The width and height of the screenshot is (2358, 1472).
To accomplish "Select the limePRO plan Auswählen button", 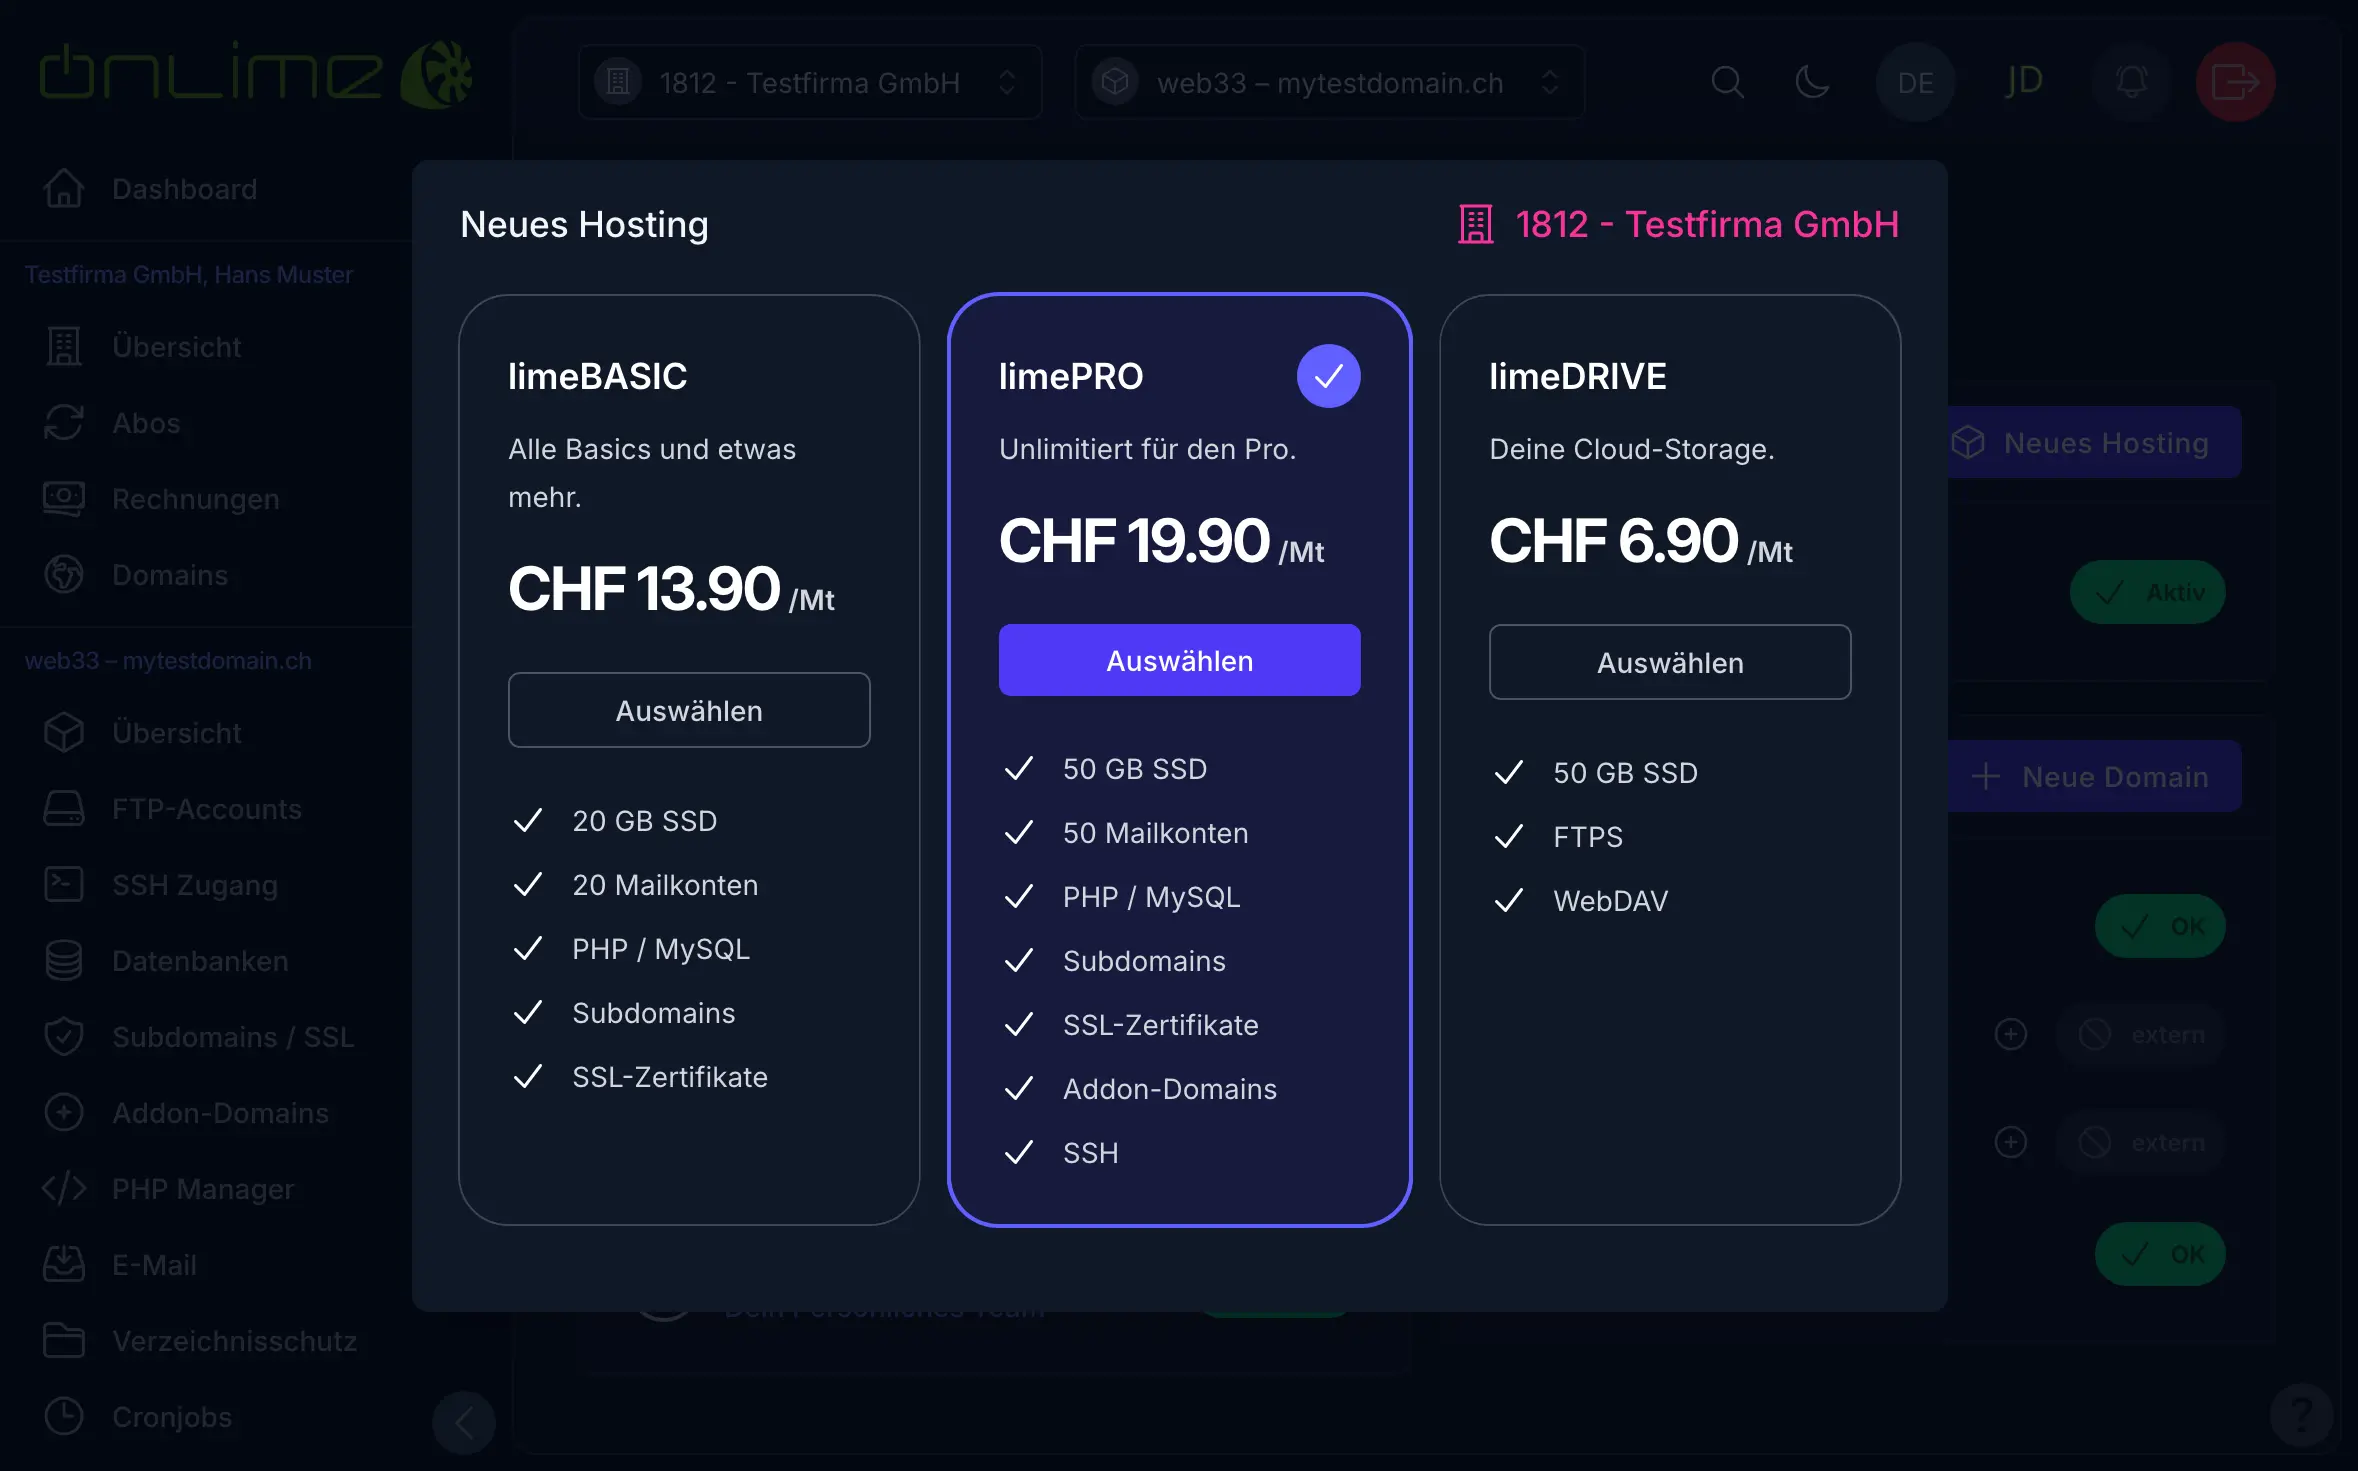I will click(x=1179, y=660).
